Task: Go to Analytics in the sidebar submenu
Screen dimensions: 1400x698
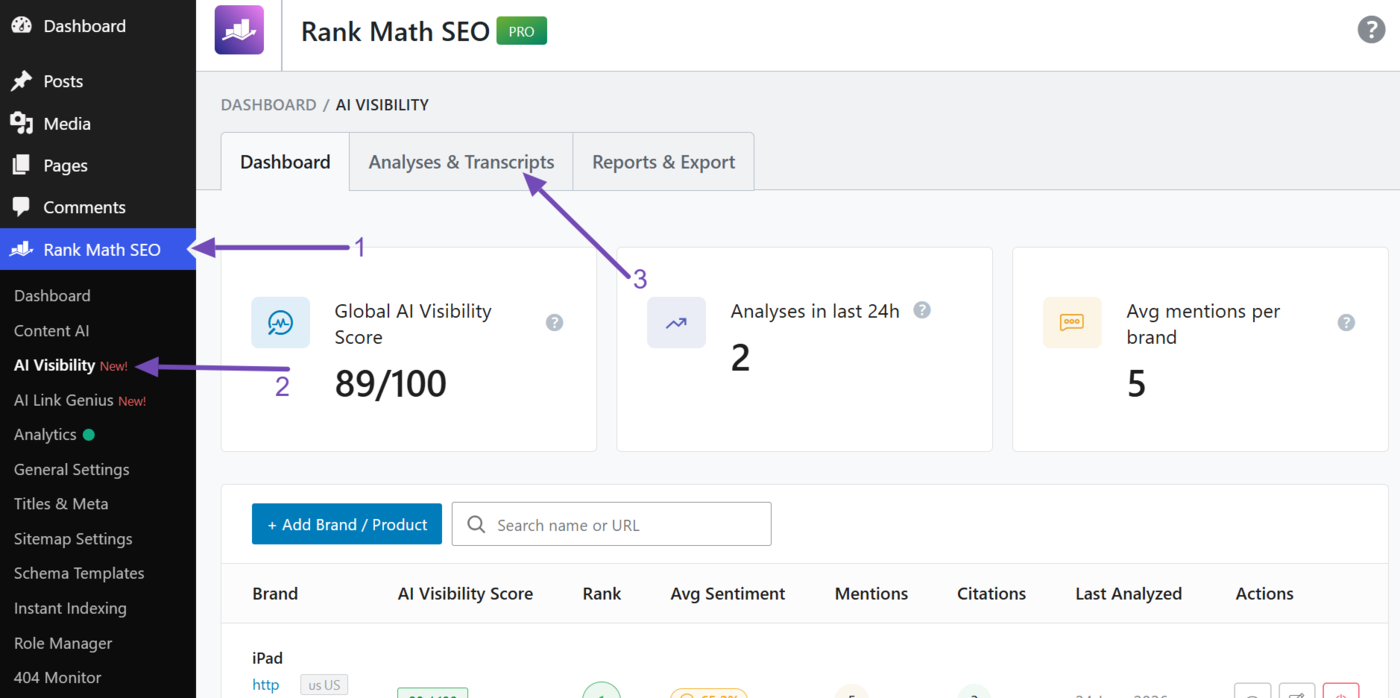Action: (x=45, y=435)
